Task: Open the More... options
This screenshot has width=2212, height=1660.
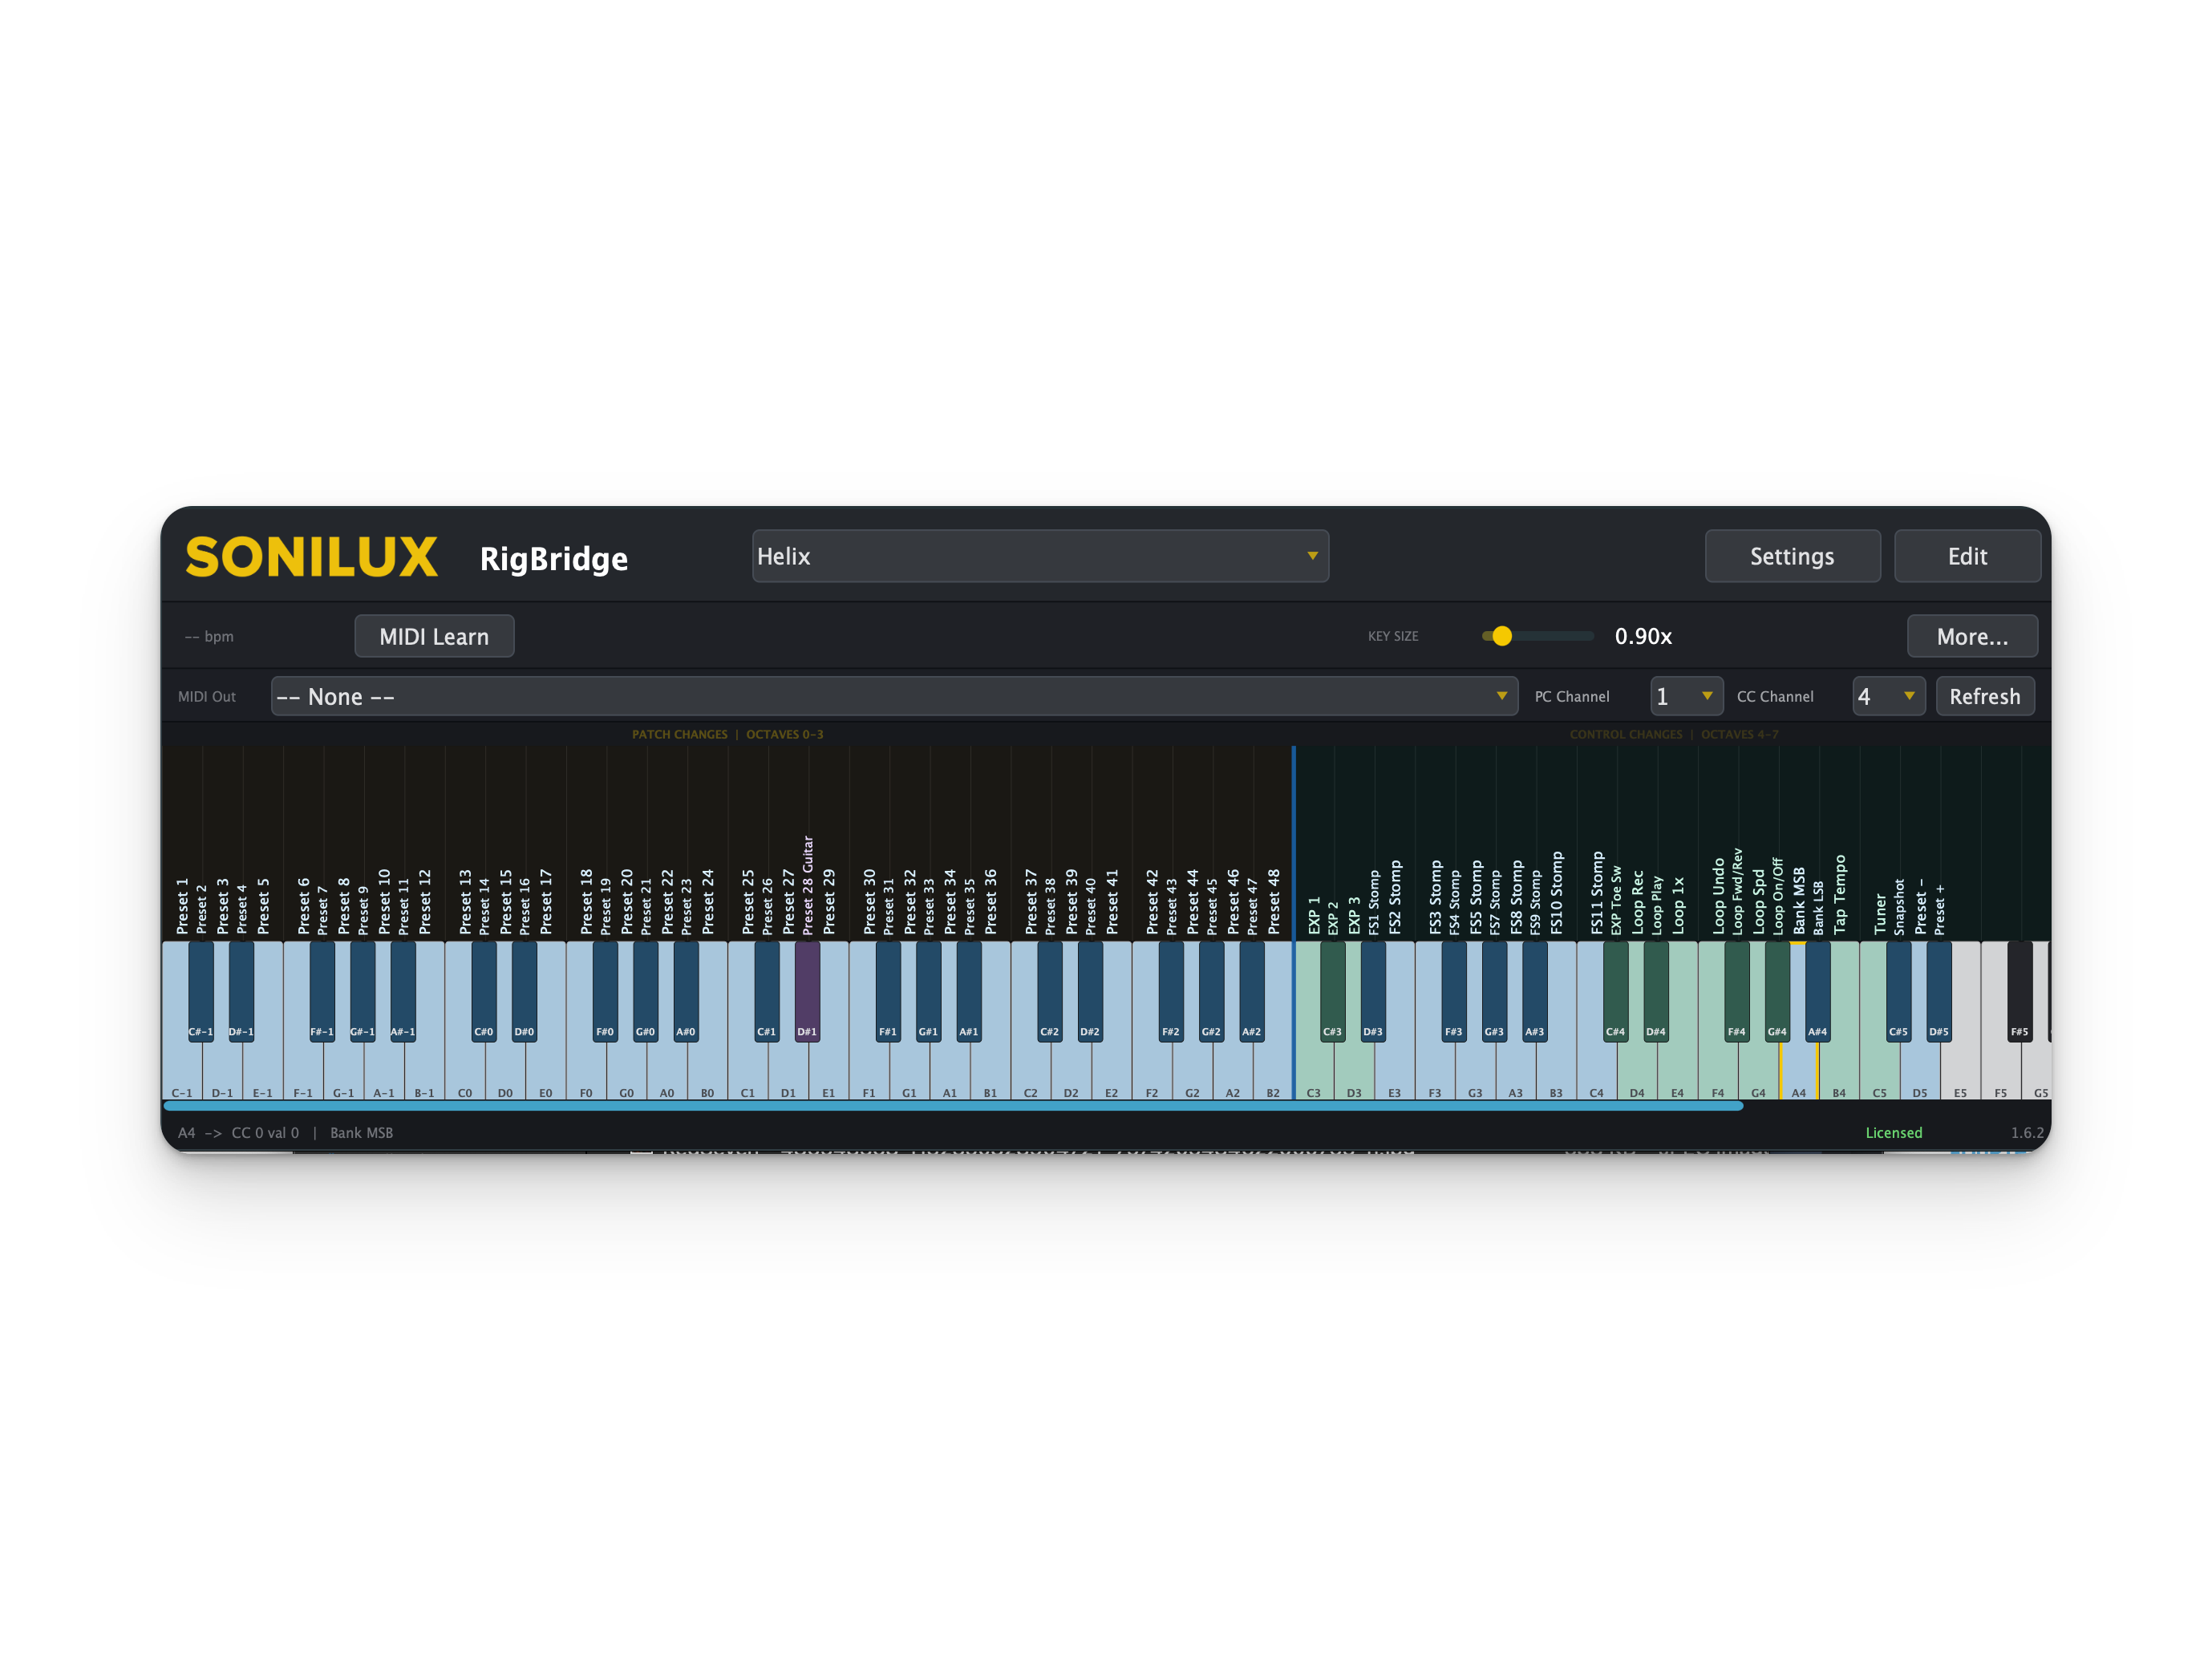Action: [1972, 636]
